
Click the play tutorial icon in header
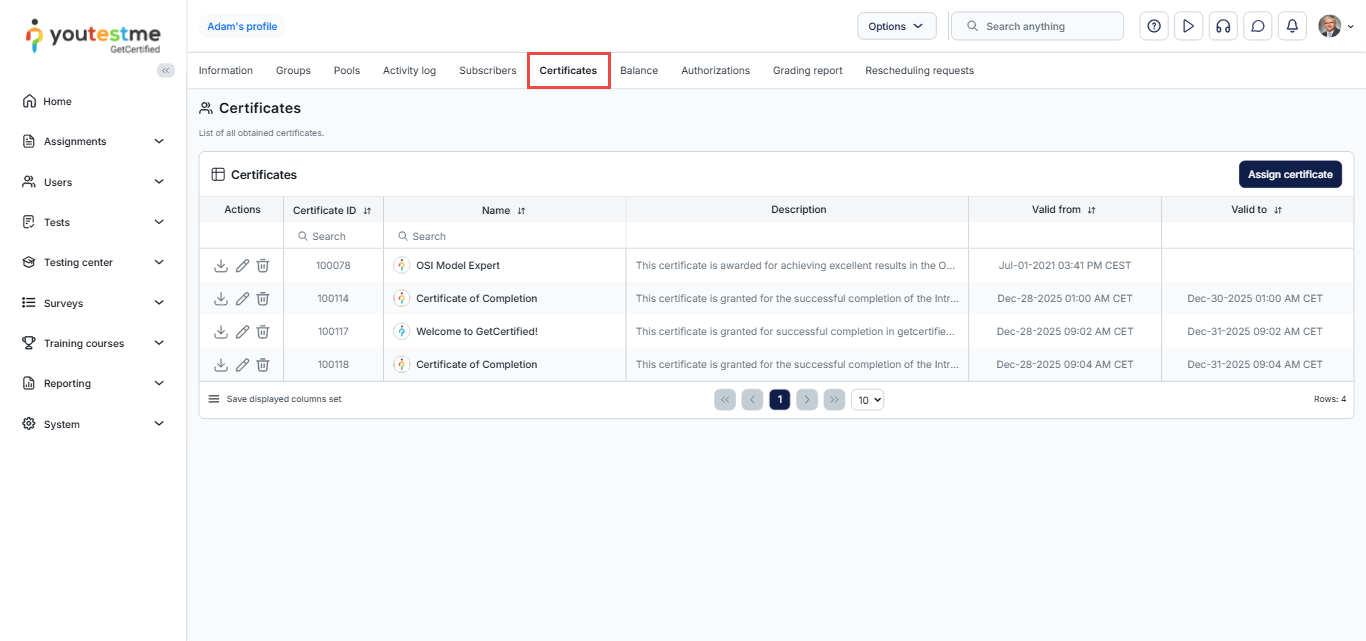[1188, 27]
